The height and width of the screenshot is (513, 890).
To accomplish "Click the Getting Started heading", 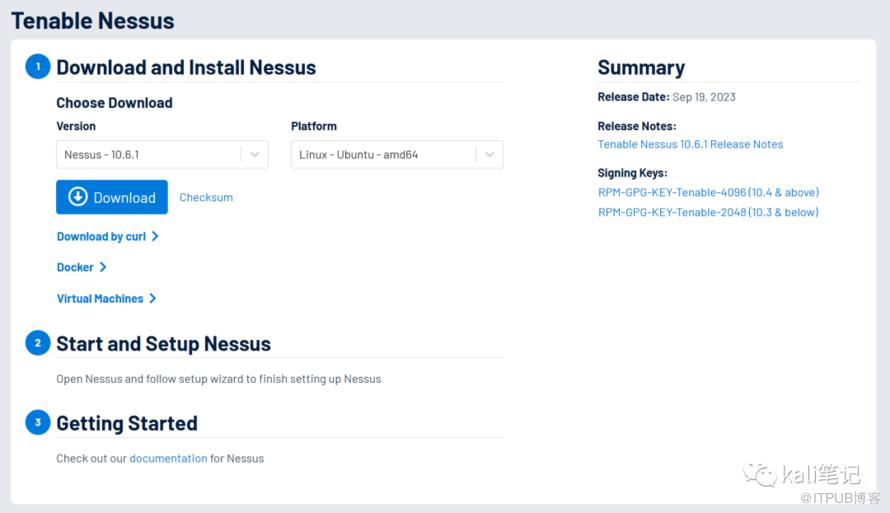I will 127,423.
